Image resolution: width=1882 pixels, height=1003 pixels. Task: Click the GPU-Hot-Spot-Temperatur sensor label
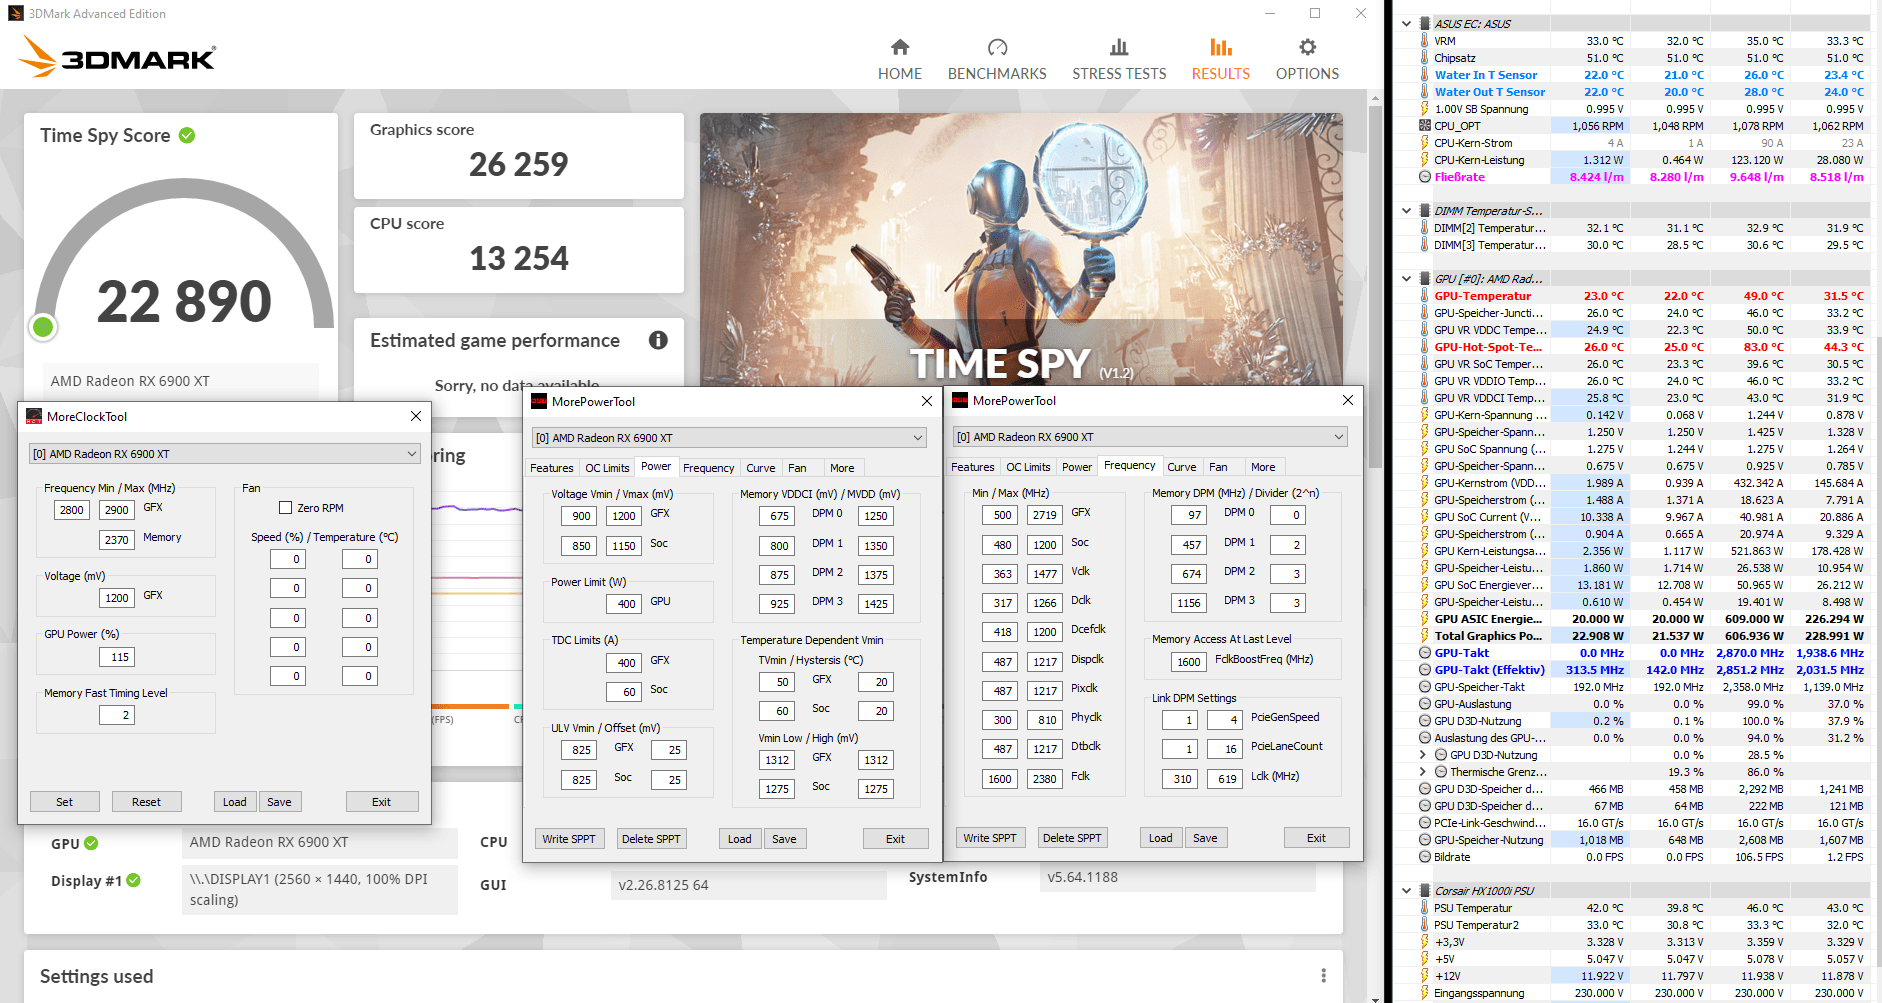(1488, 347)
